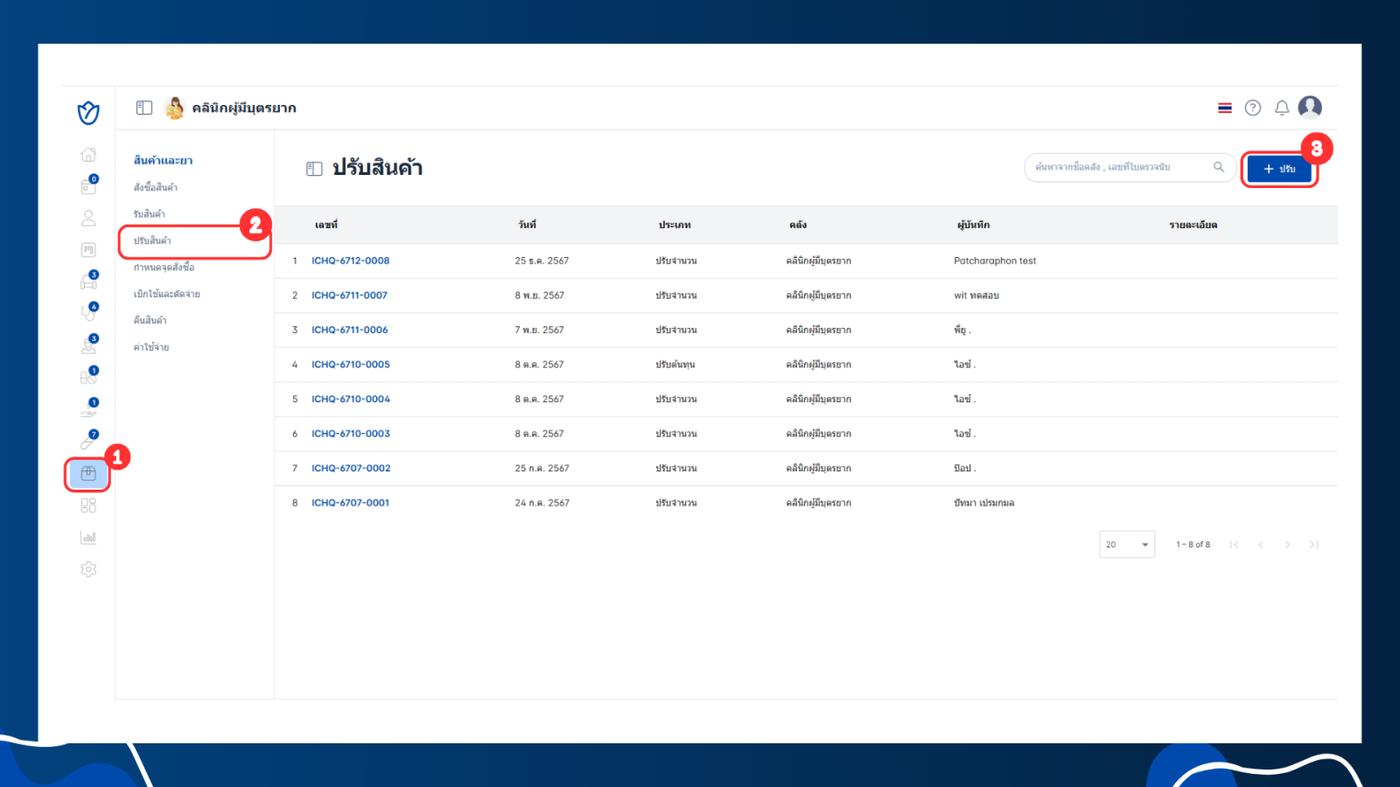The image size is (1400, 787).
Task: Open the bar chart reports icon
Action: pyautogui.click(x=88, y=538)
